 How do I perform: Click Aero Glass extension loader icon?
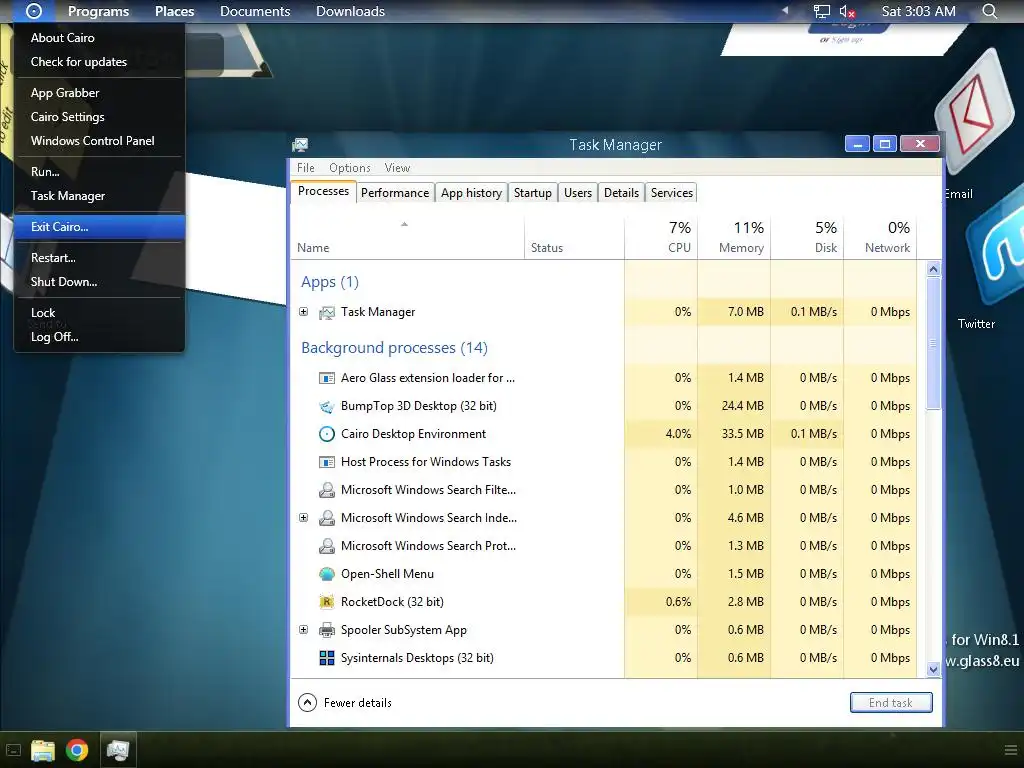click(327, 378)
